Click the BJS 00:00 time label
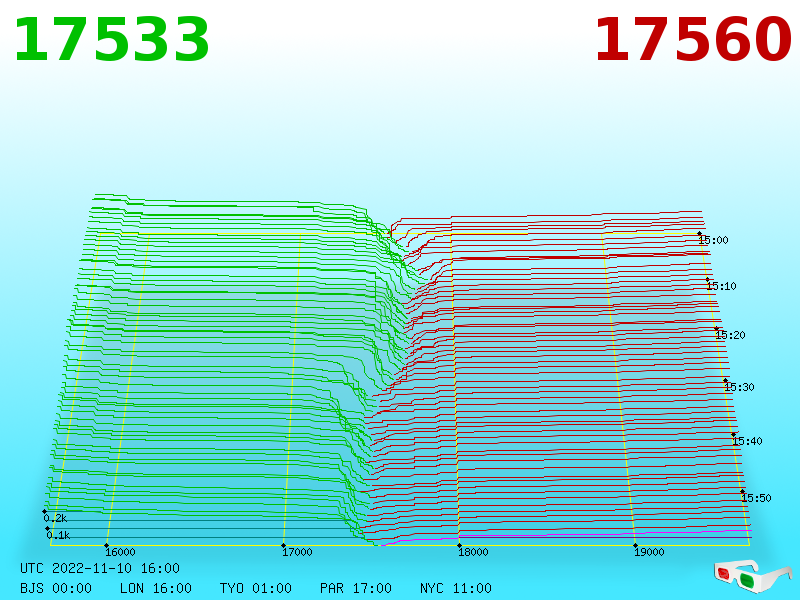This screenshot has height=600, width=800. (x=56, y=588)
